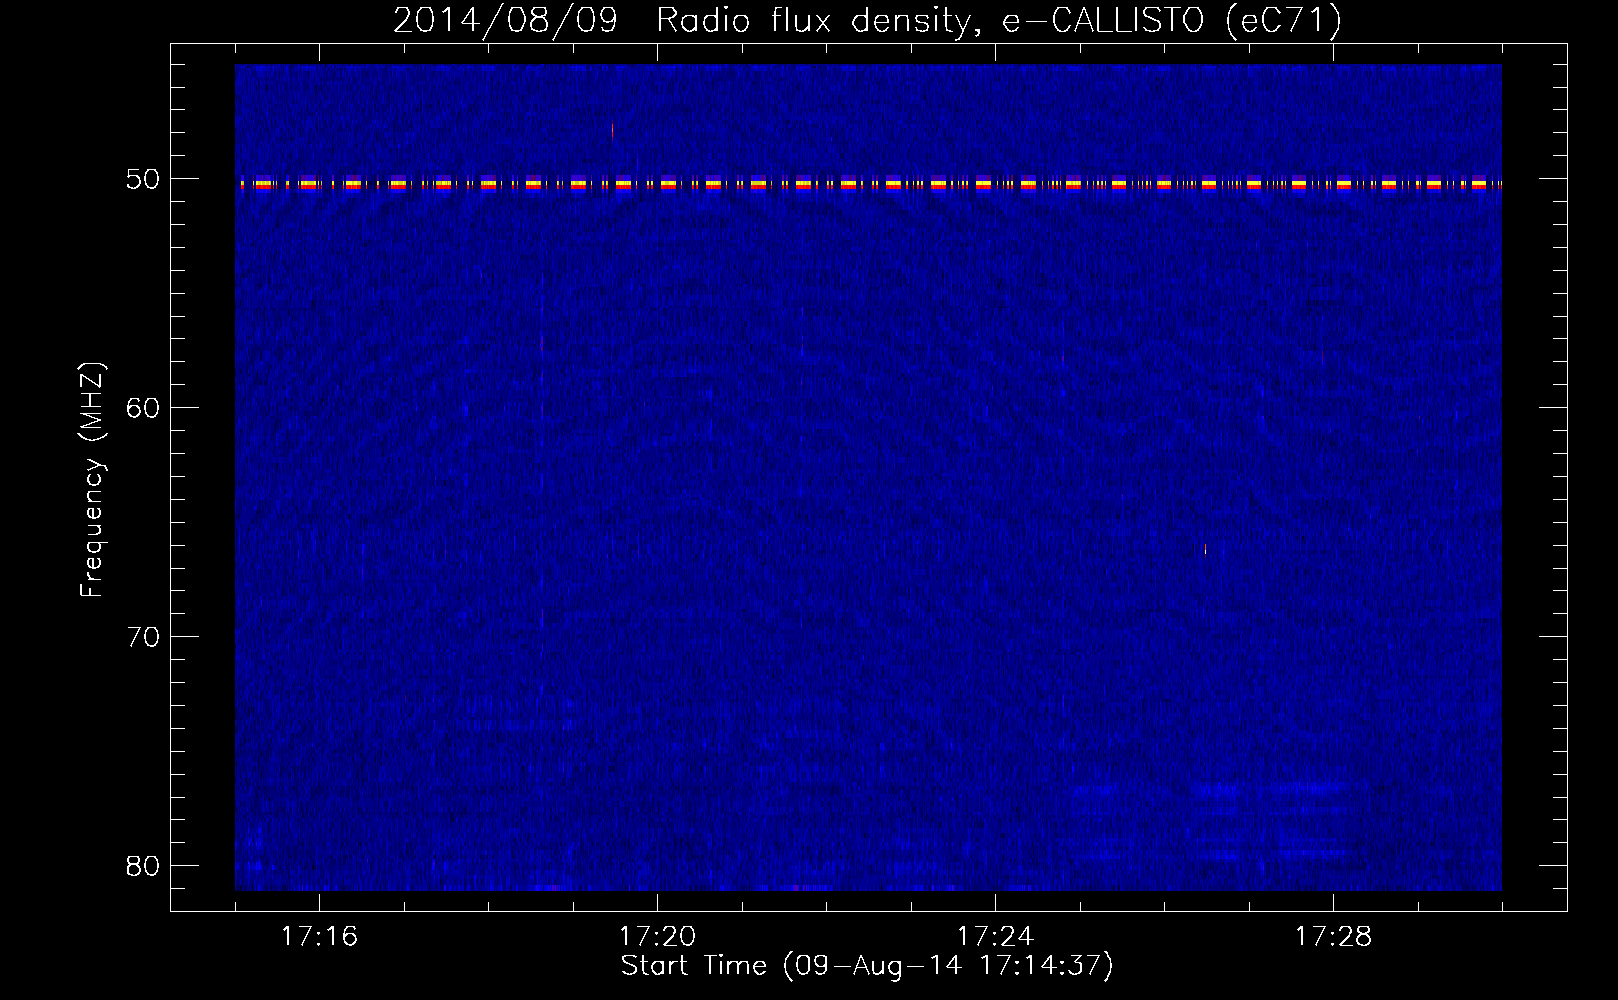Click the 17:24 time tick label
Screen dimensions: 1618x1000
[995, 936]
